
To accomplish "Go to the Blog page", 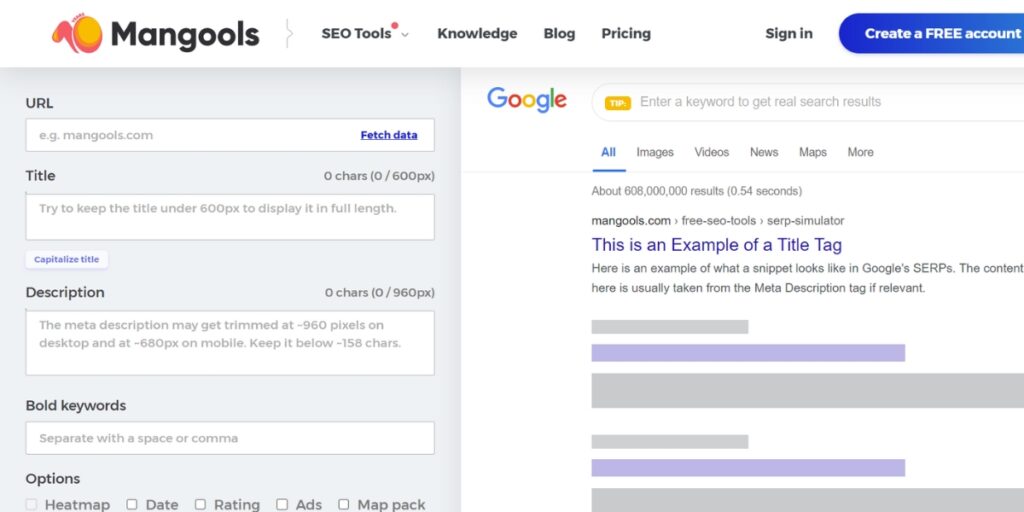I will pyautogui.click(x=559, y=33).
